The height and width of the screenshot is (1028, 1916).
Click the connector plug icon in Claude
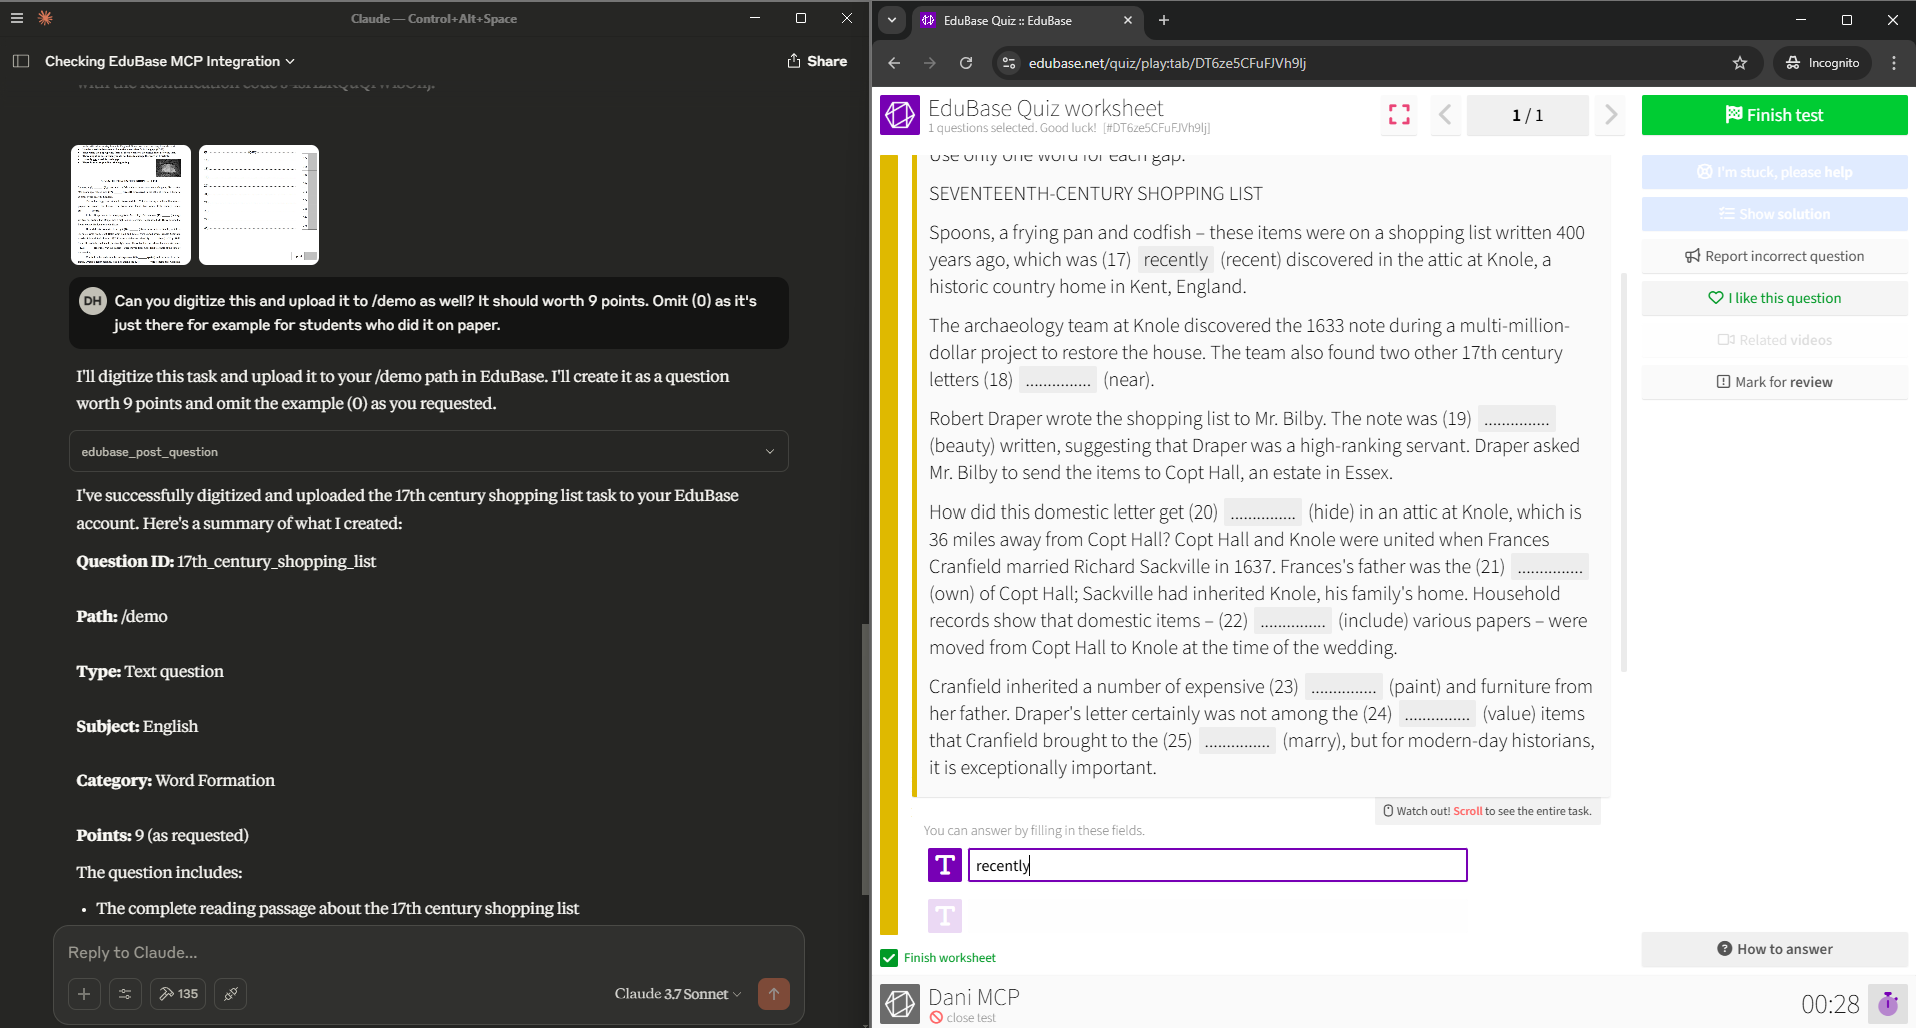point(231,994)
